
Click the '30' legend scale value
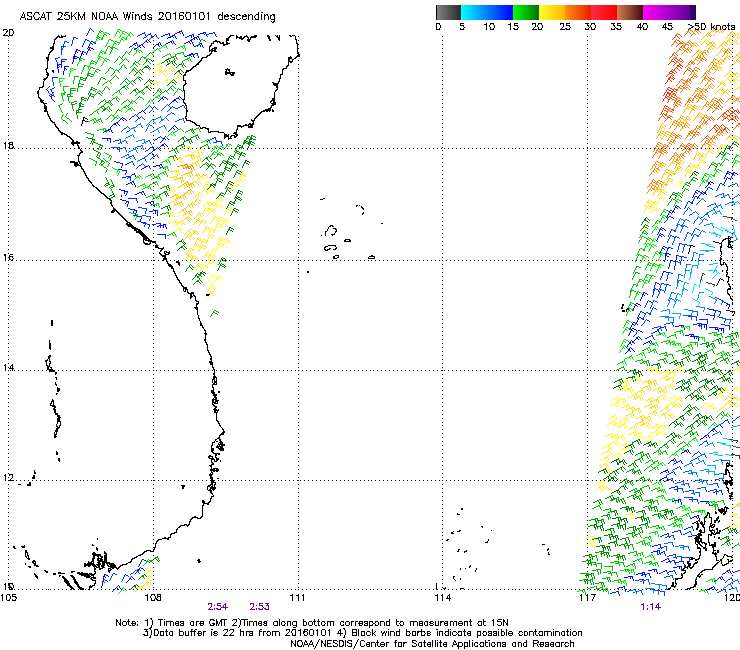(x=590, y=27)
